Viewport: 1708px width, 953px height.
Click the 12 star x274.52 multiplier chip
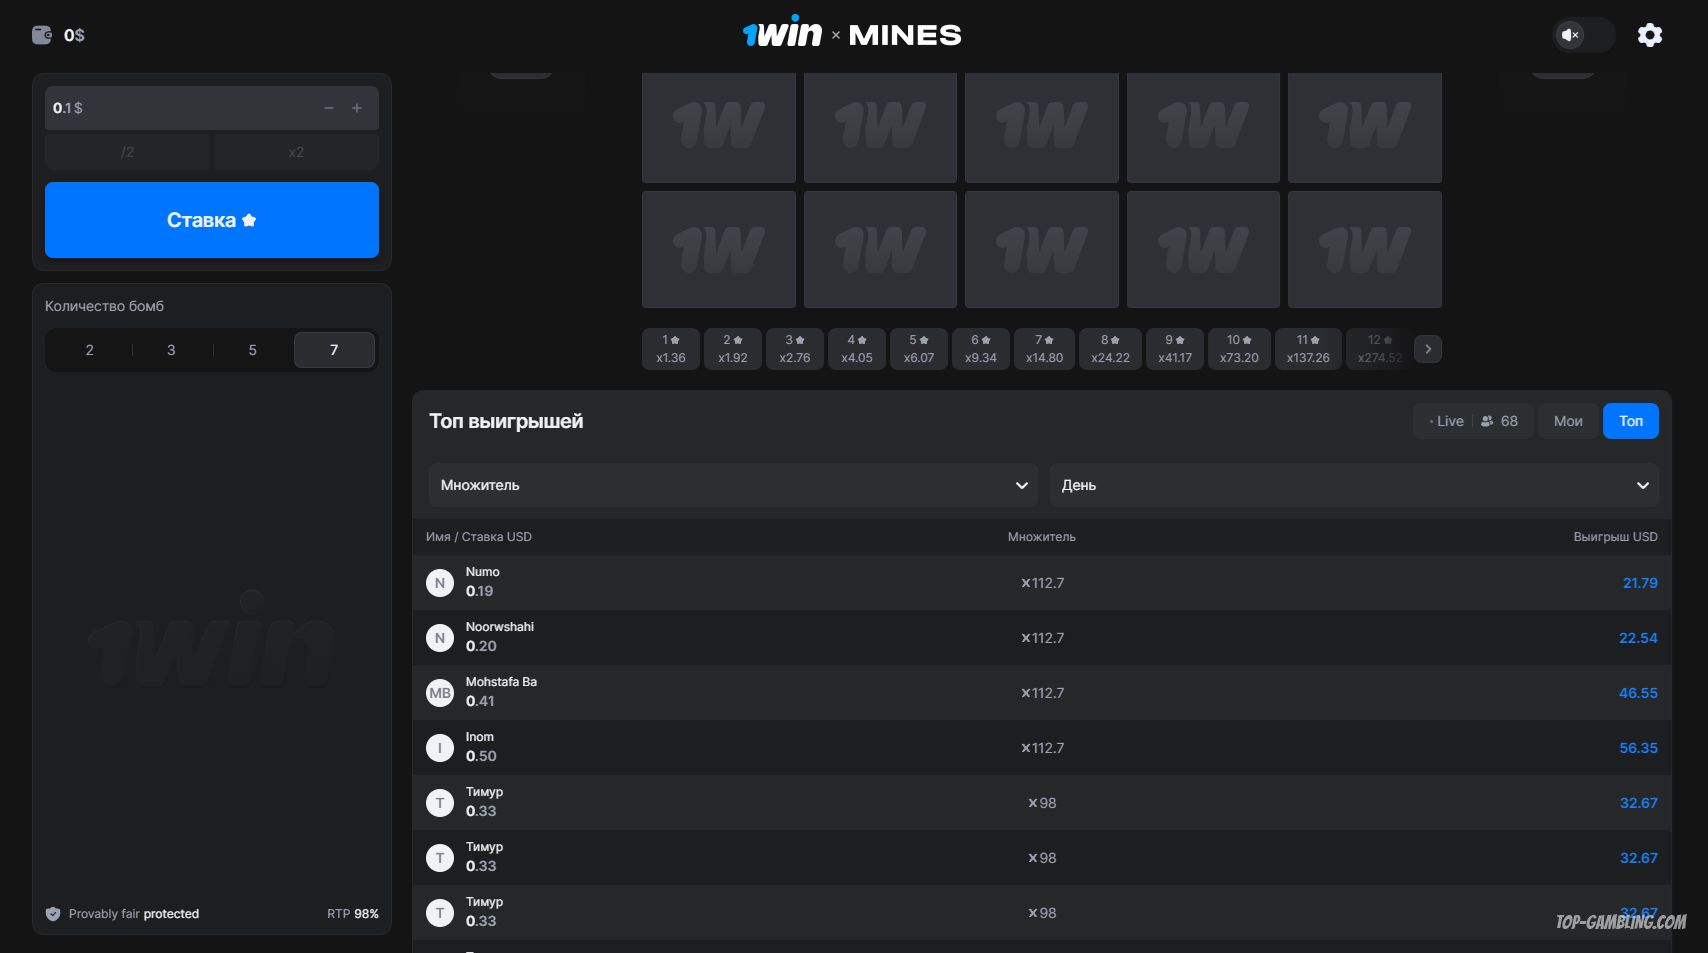click(x=1379, y=349)
